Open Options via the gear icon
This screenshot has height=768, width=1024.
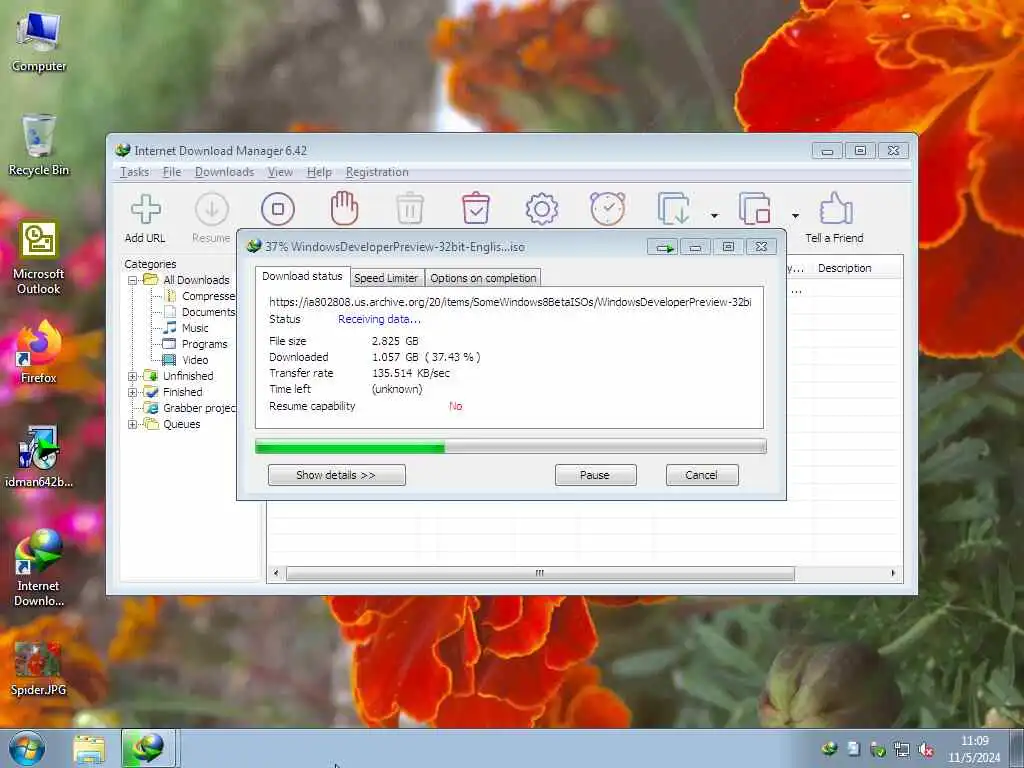click(x=541, y=209)
